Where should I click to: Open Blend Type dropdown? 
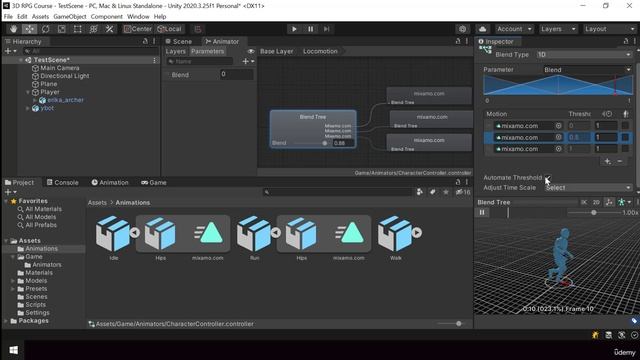click(x=584, y=54)
